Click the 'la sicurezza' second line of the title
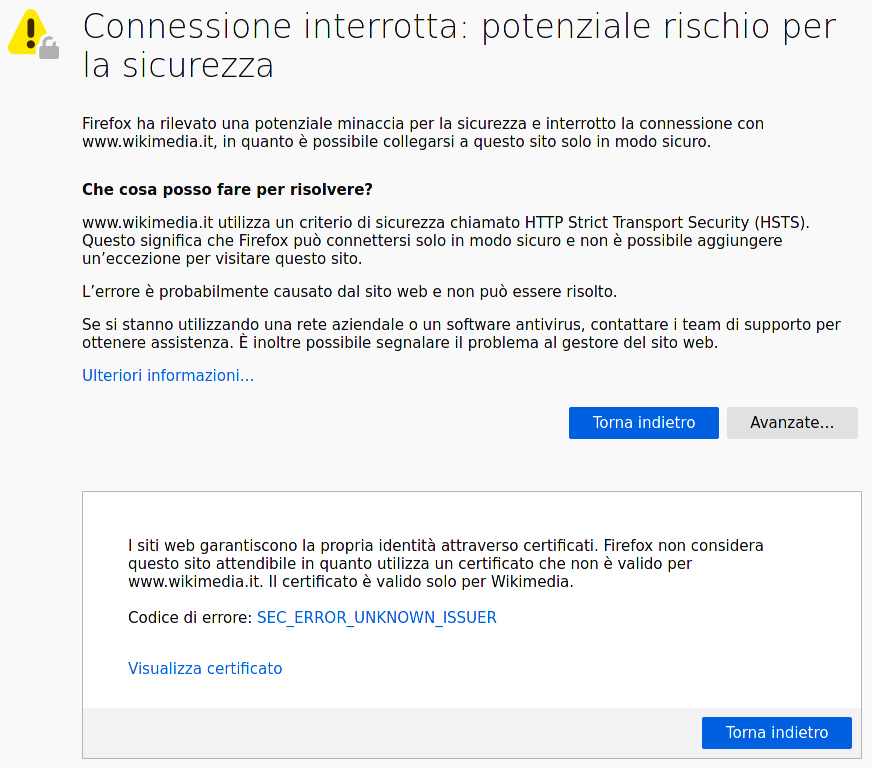This screenshot has width=872, height=768. [x=178, y=67]
